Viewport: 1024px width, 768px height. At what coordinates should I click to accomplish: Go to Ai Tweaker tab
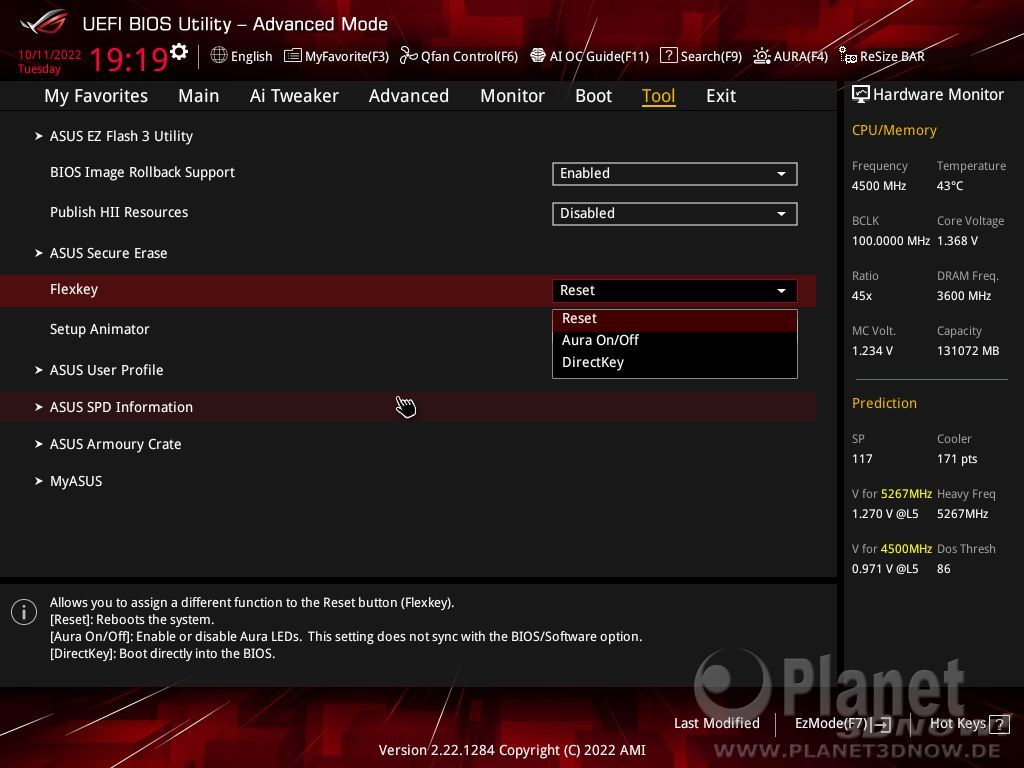(294, 96)
